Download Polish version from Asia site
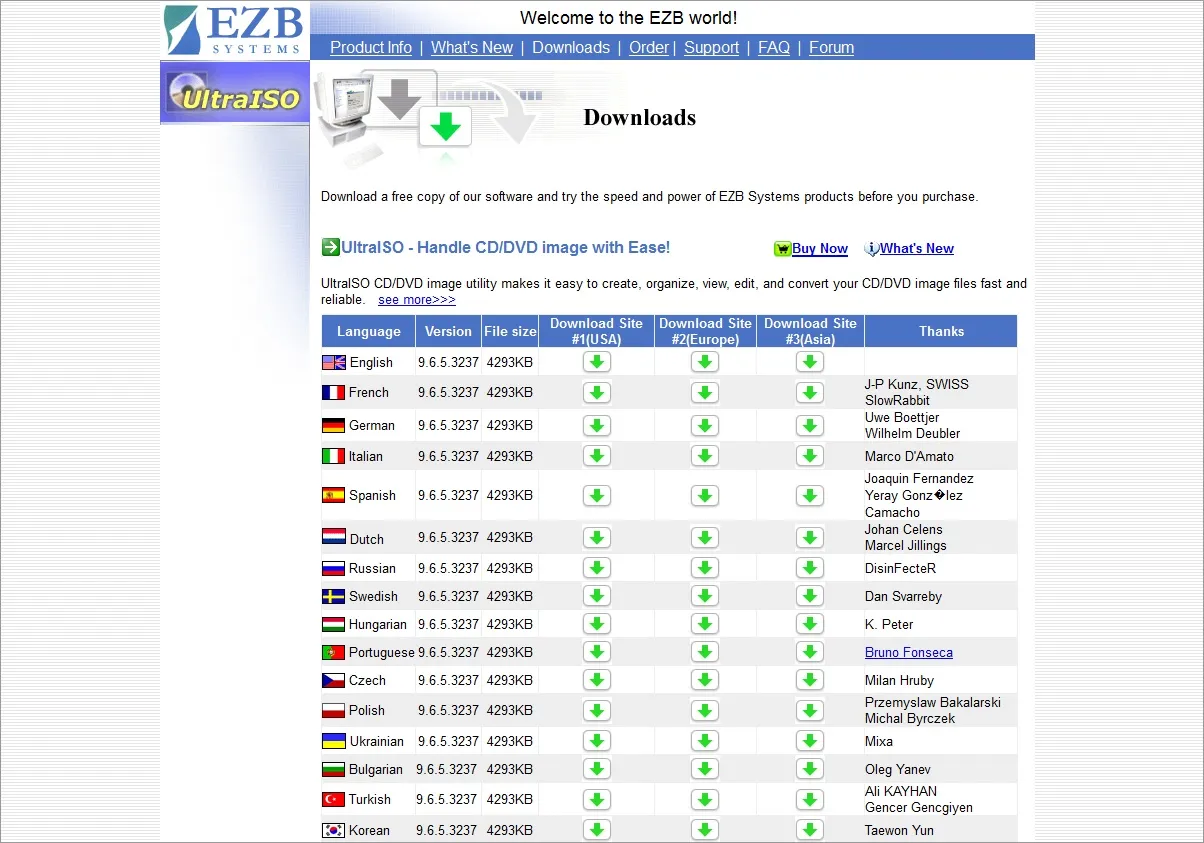The width and height of the screenshot is (1204, 843). 810,710
